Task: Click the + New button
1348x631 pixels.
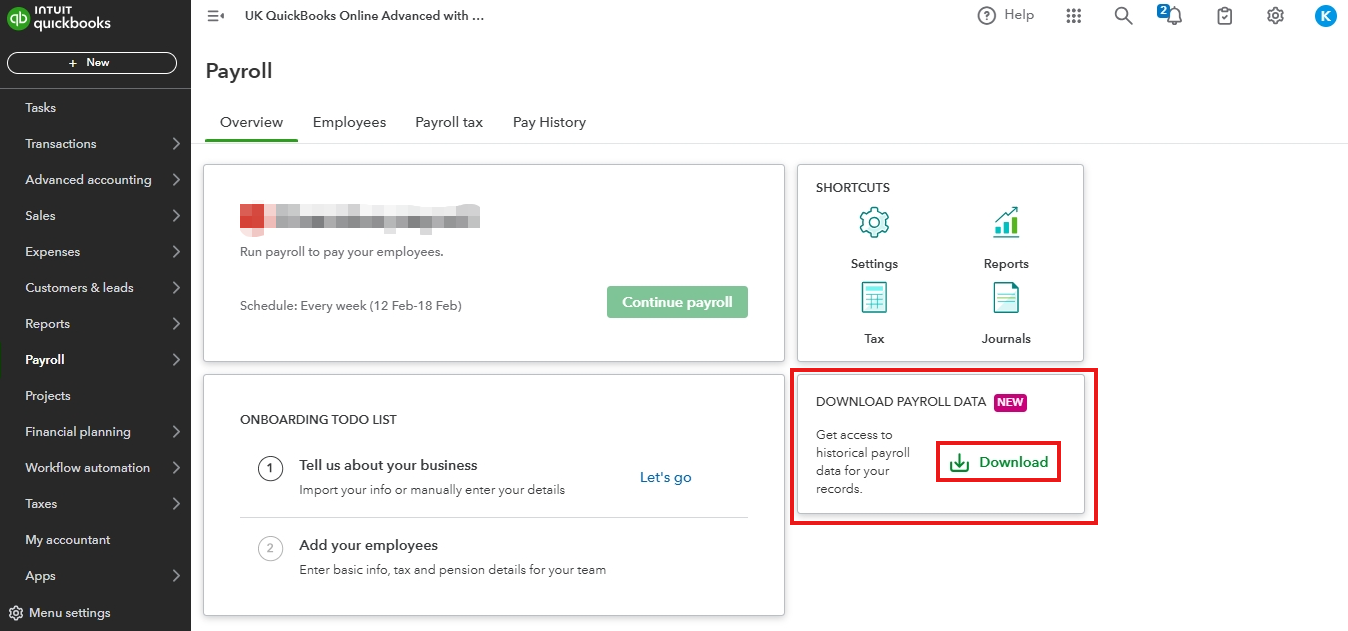Action: [x=92, y=63]
